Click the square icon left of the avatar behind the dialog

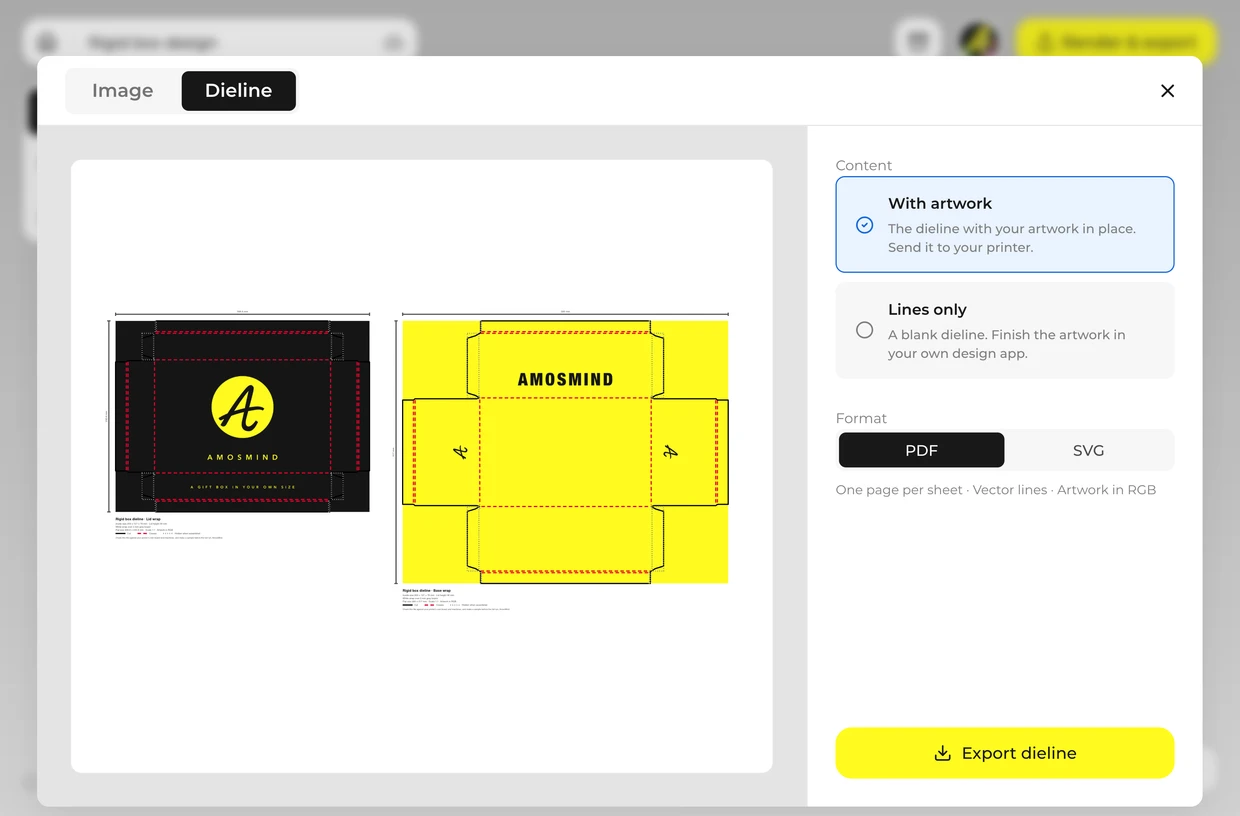[918, 41]
